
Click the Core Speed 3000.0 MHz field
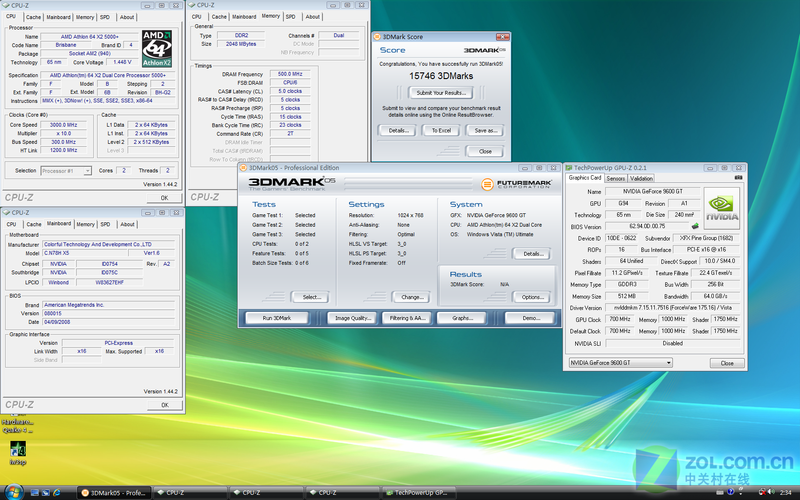coord(63,125)
